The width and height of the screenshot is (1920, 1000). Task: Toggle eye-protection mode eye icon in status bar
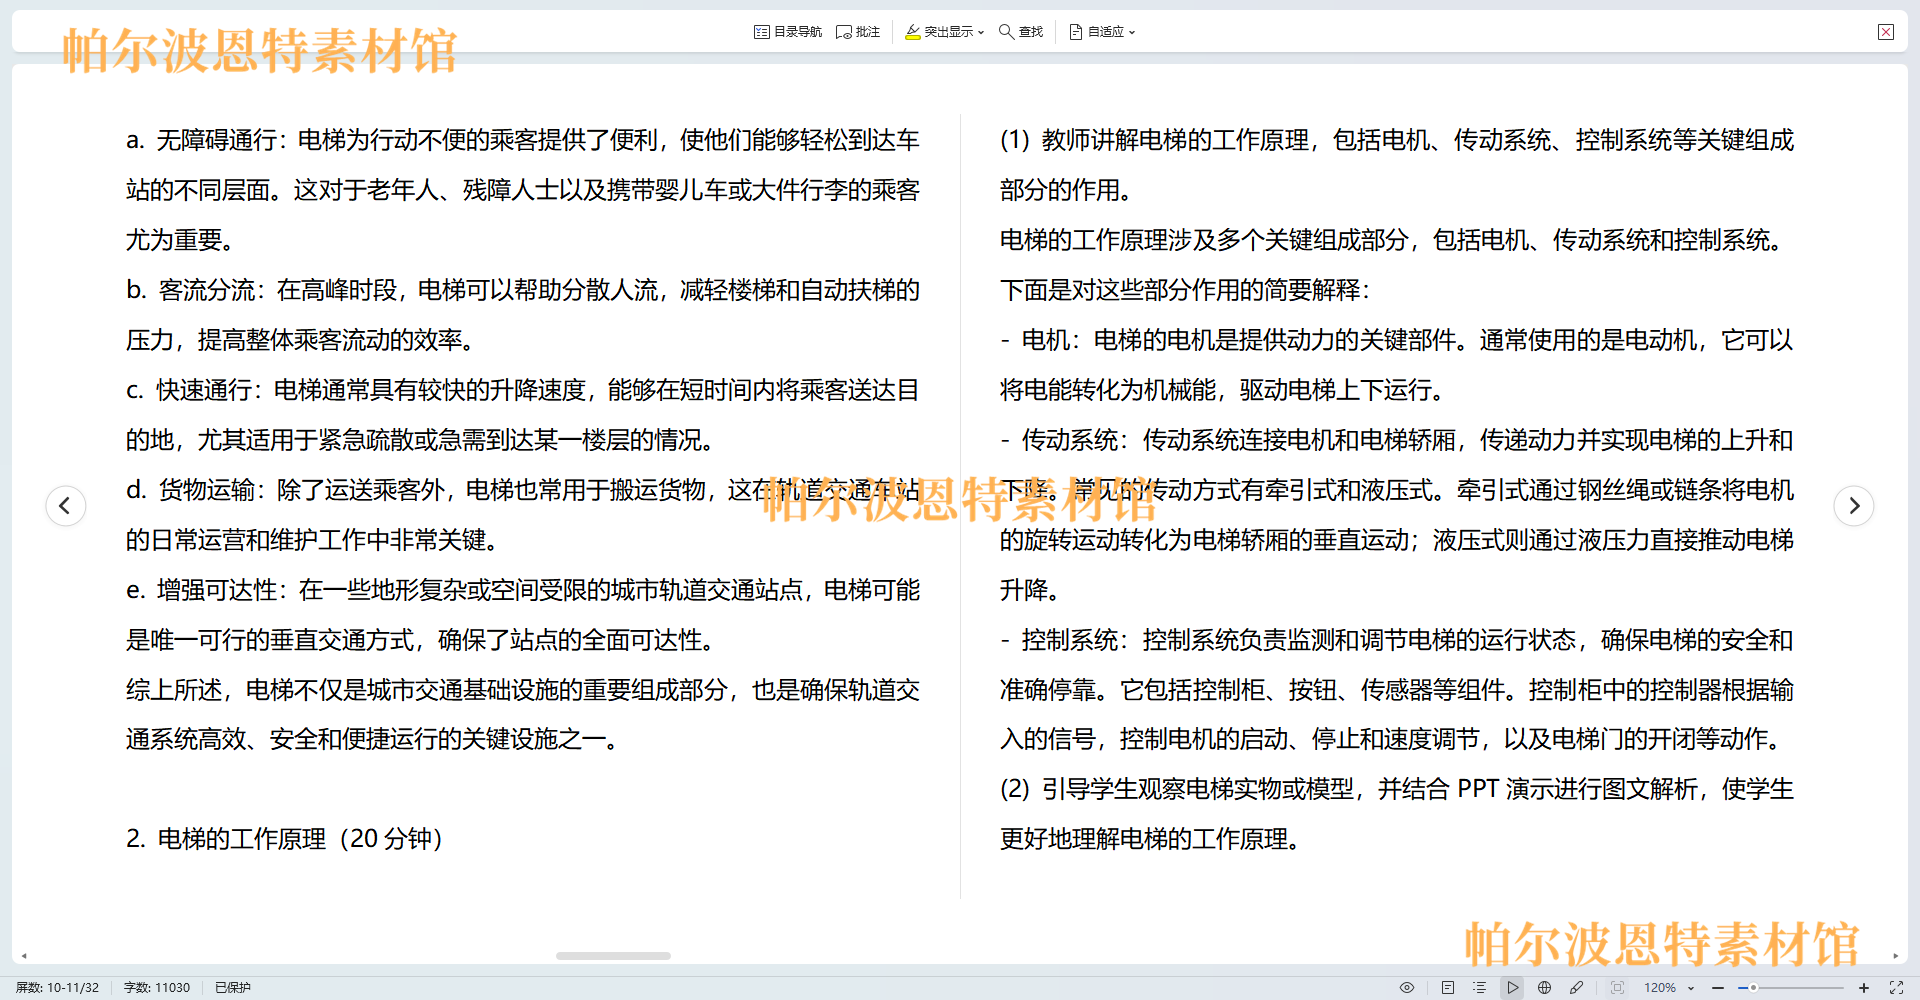1407,987
